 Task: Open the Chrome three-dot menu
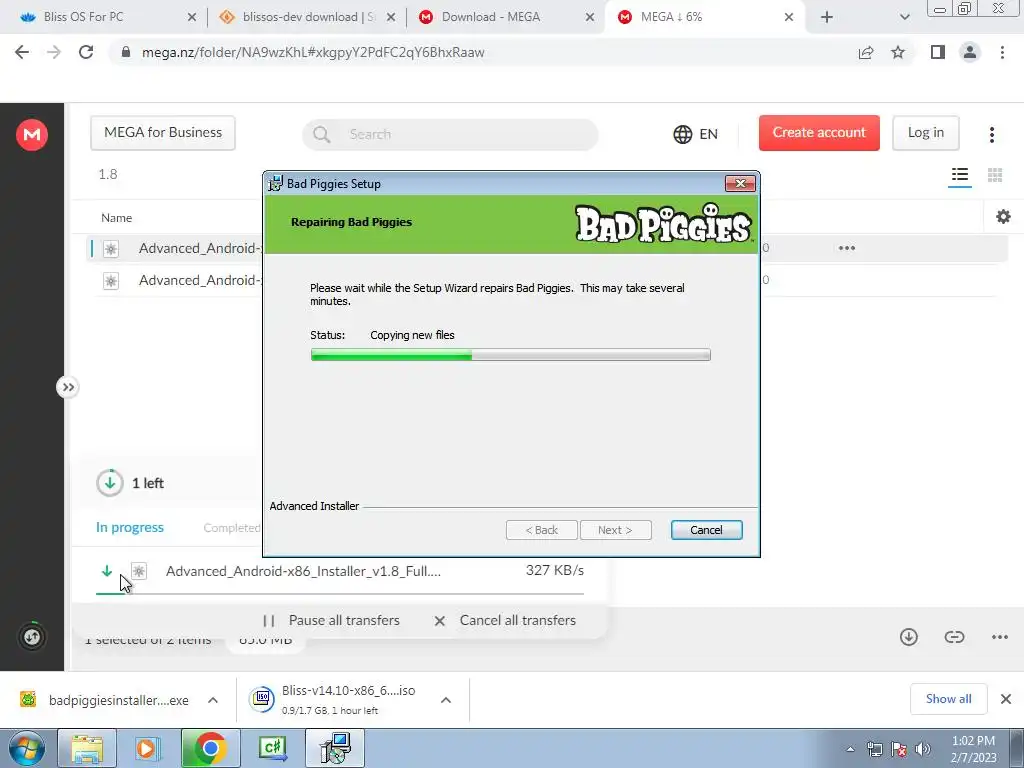tap(1002, 52)
